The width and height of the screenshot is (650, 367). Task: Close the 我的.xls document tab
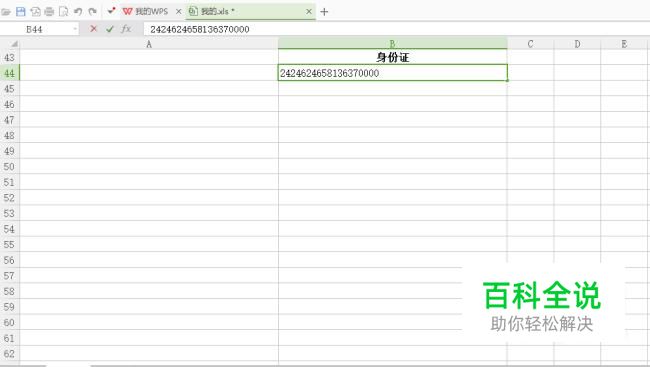309,12
